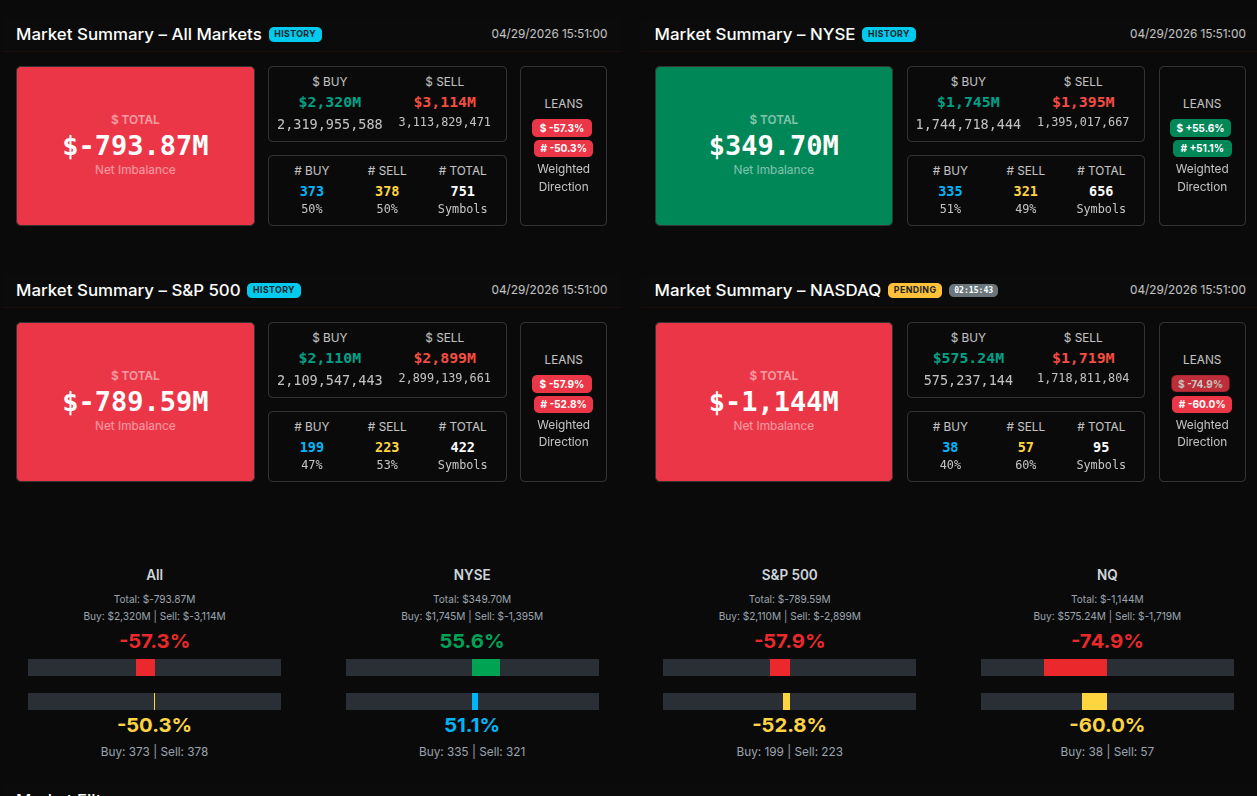Click the $-1,144M NASDAQ total card

(x=773, y=402)
